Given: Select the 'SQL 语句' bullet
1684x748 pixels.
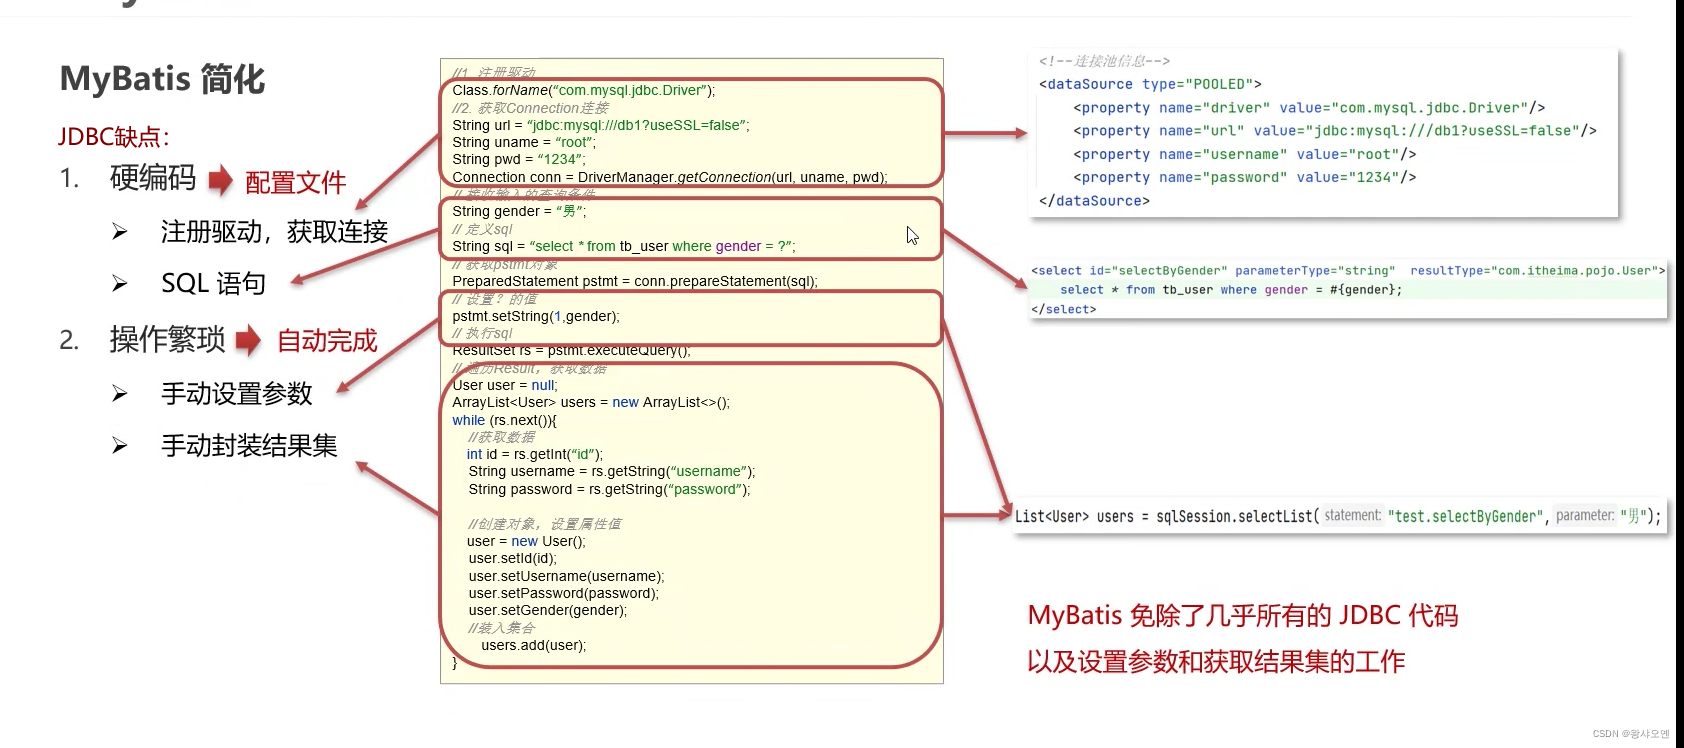Looking at the screenshot, I should coord(213,284).
